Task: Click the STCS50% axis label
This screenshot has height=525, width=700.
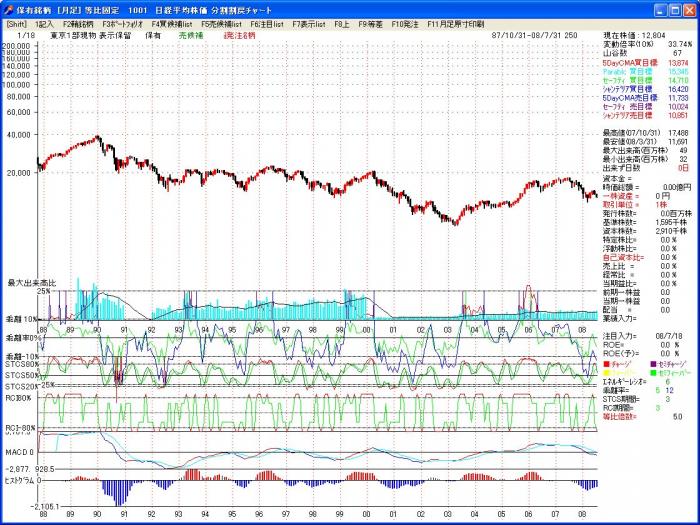Action: (21, 375)
